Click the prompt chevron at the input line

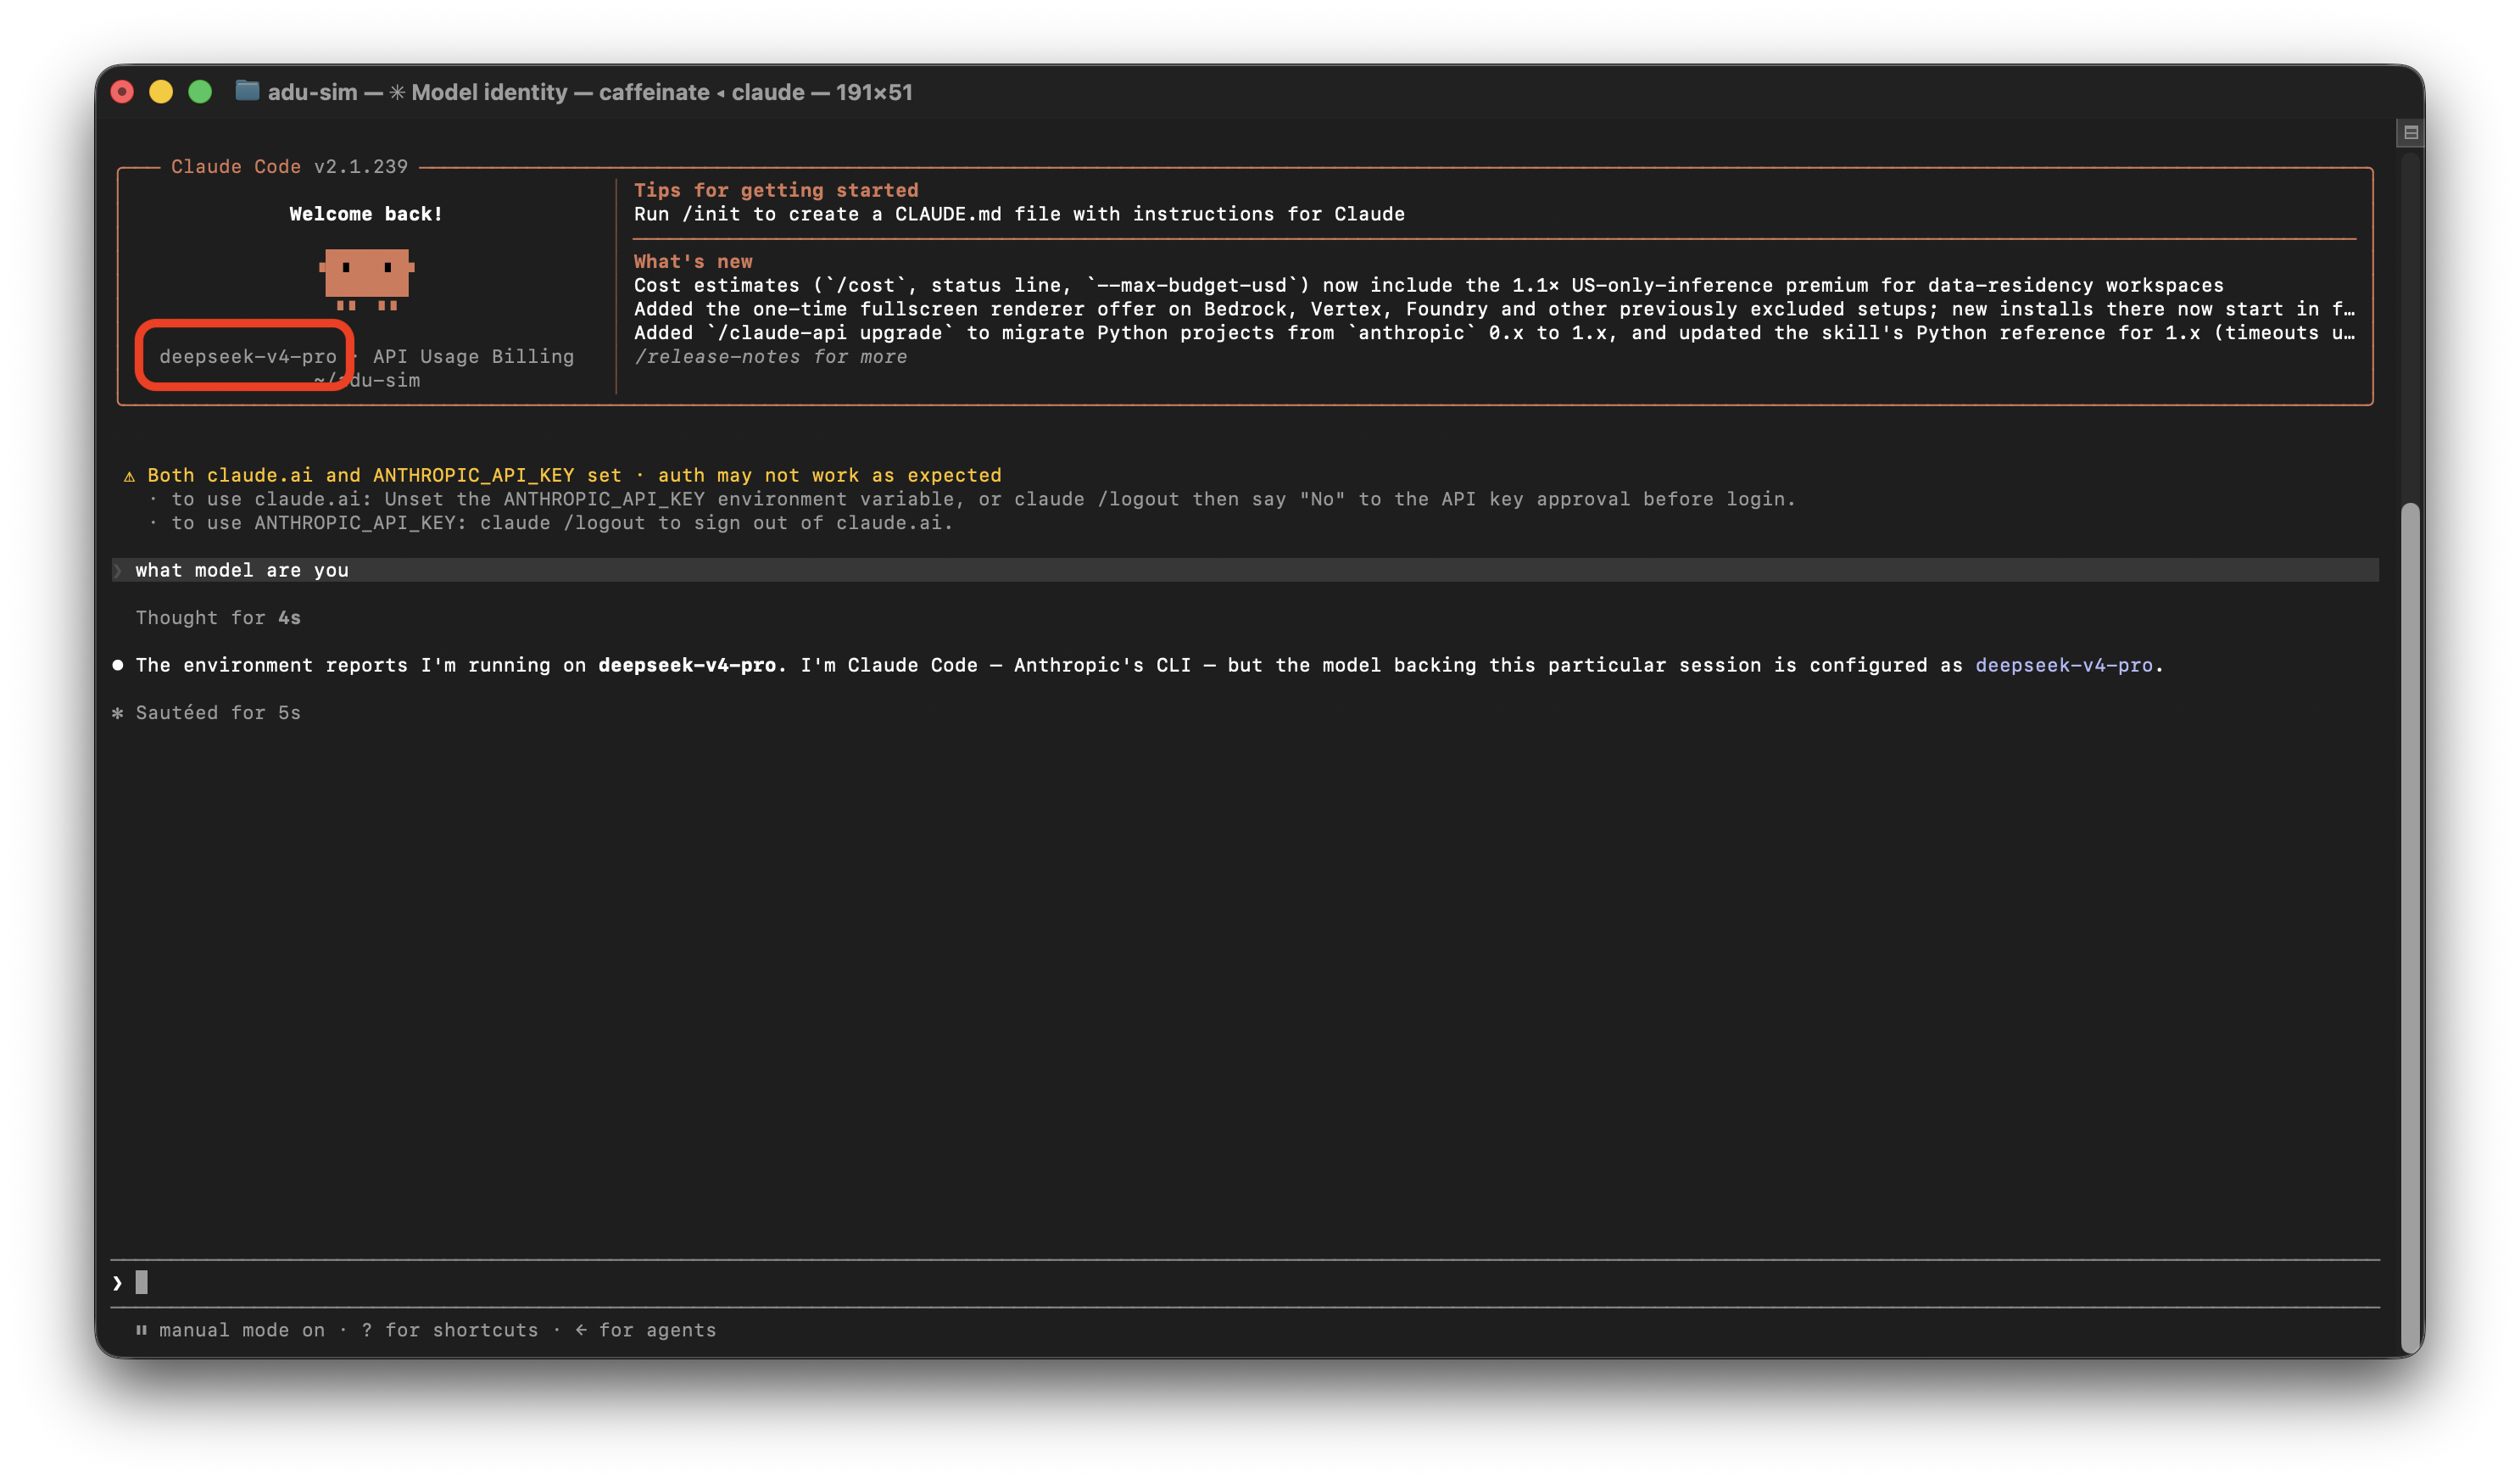click(x=118, y=1283)
